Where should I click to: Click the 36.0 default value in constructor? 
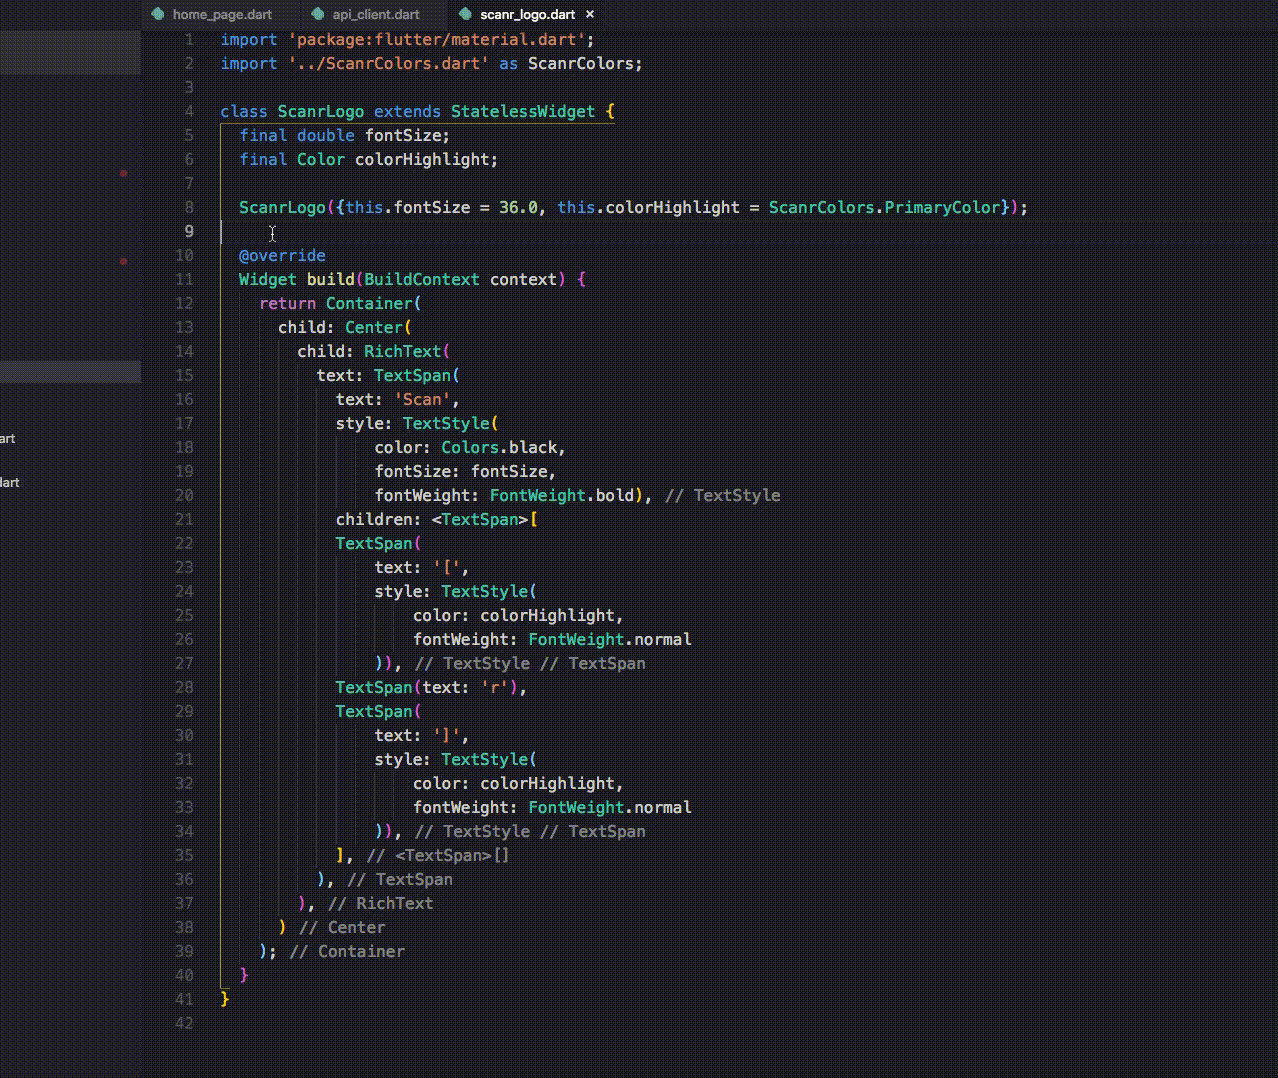(518, 207)
